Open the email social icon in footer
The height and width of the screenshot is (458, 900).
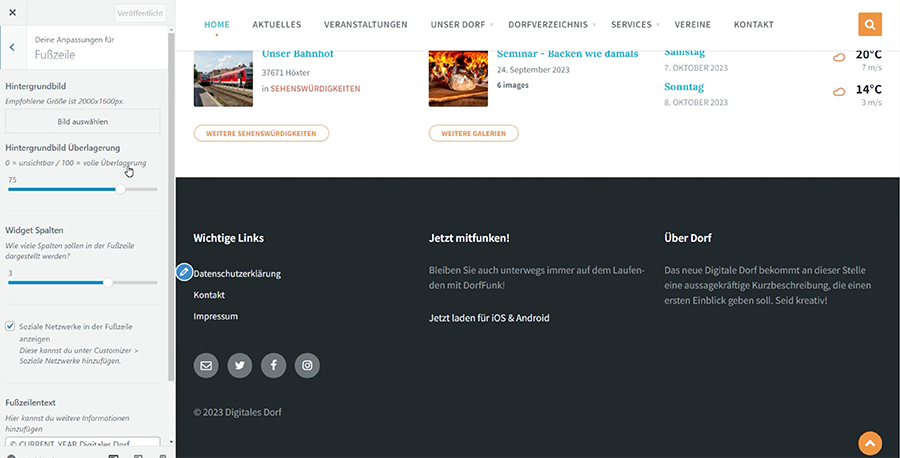206,366
